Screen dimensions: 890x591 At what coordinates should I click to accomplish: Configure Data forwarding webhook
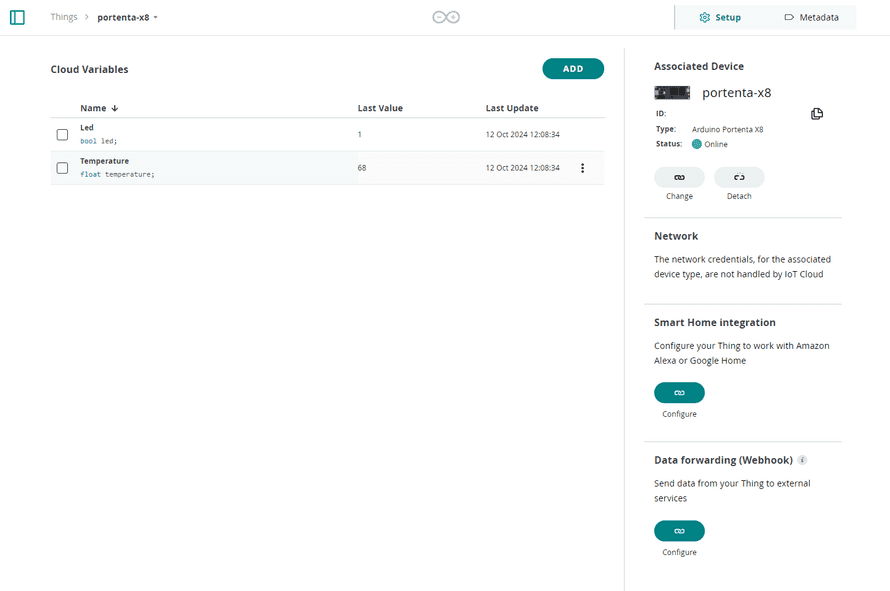pos(679,531)
